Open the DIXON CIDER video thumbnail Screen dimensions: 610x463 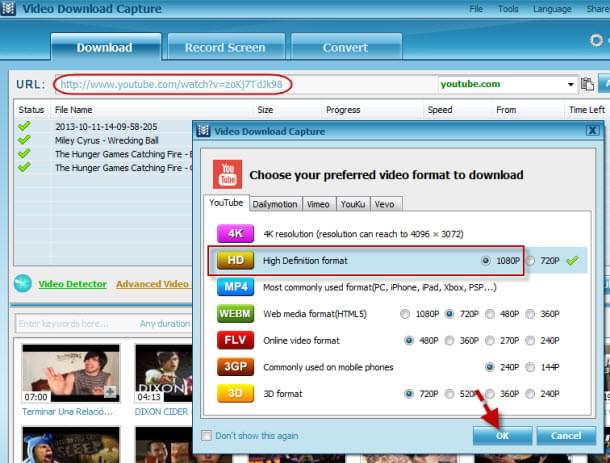coord(164,373)
